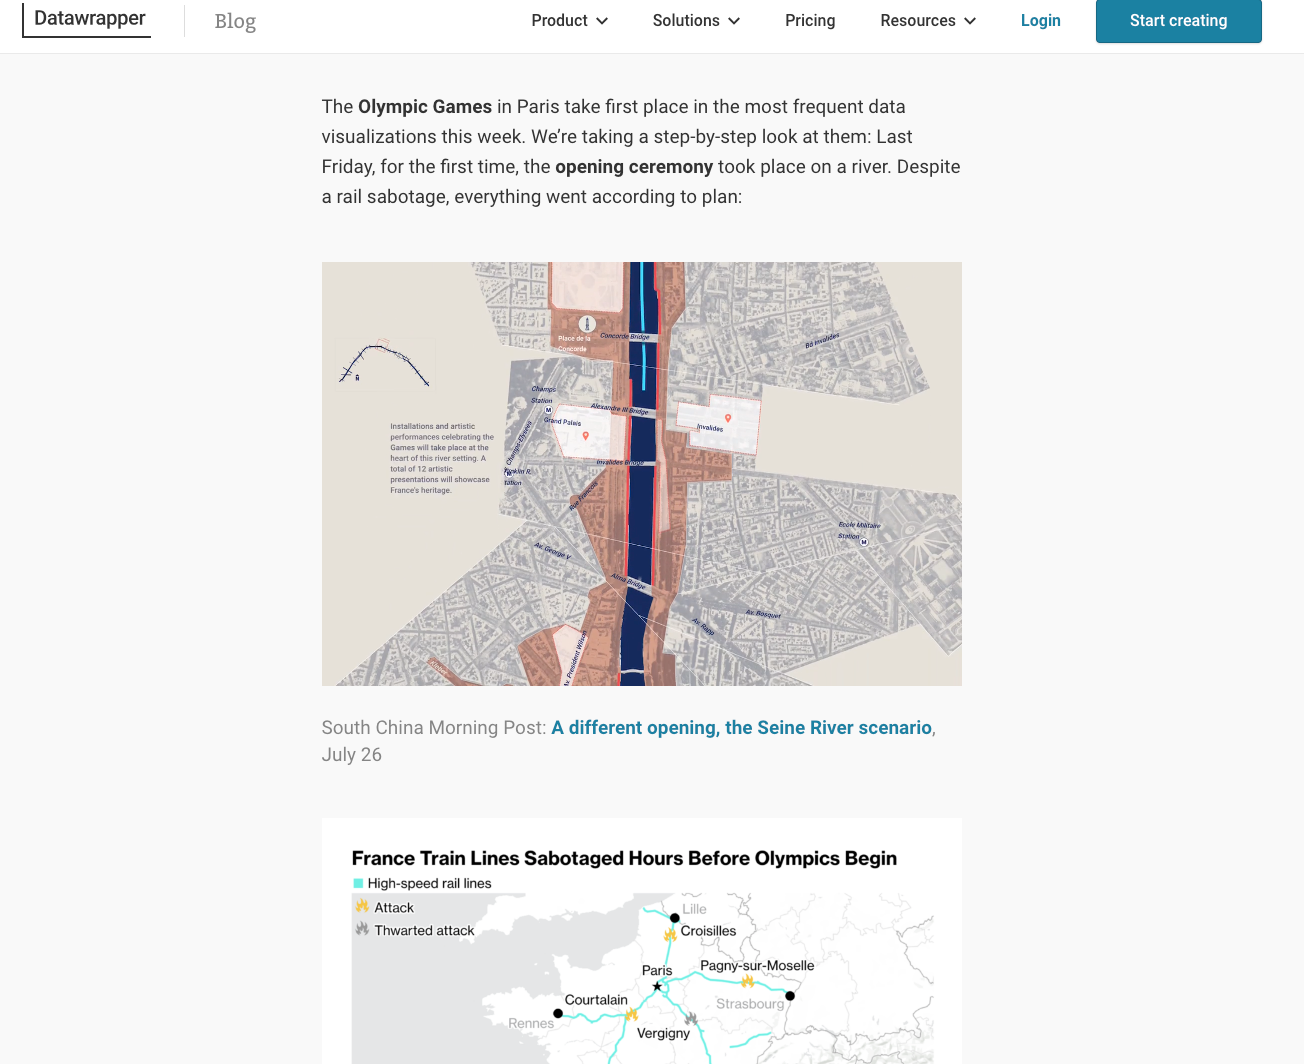Click the High-speed rail lines legend swatch
Viewport: 1304px width, 1064px height.
click(x=358, y=883)
